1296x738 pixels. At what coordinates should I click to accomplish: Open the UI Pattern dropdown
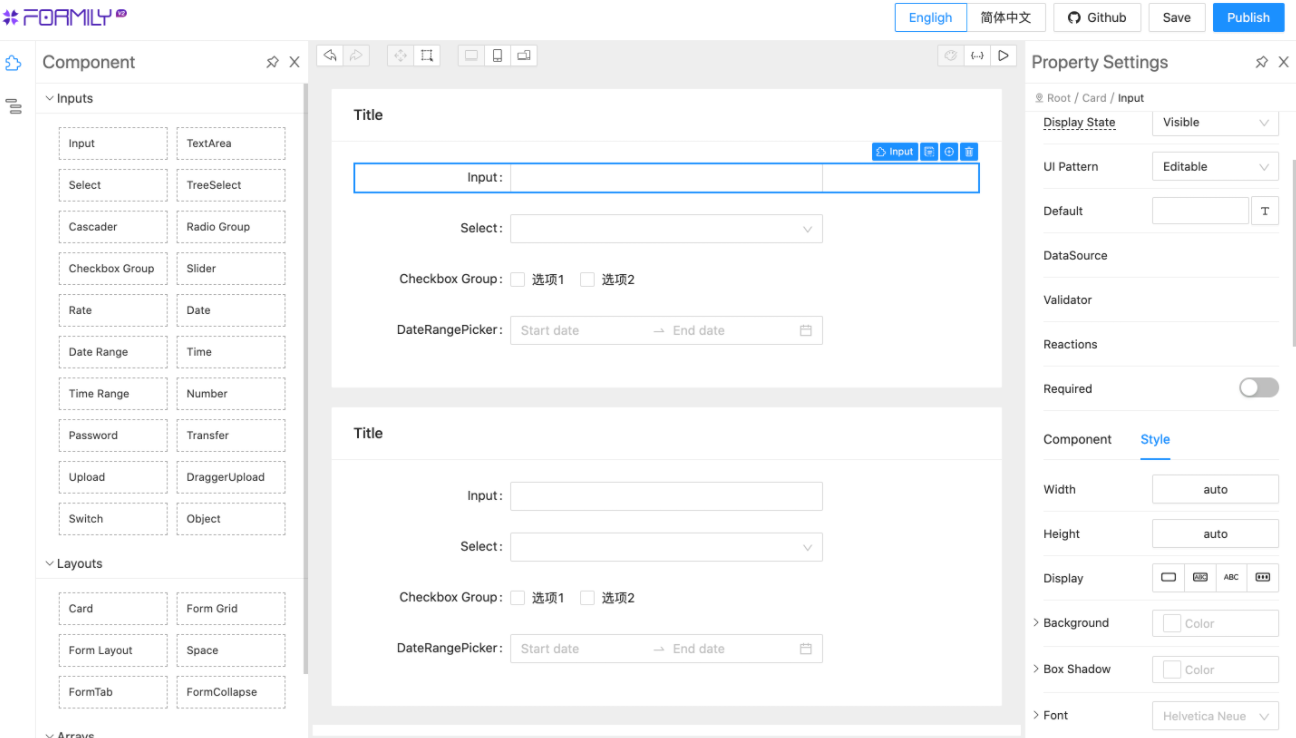[x=1215, y=167]
